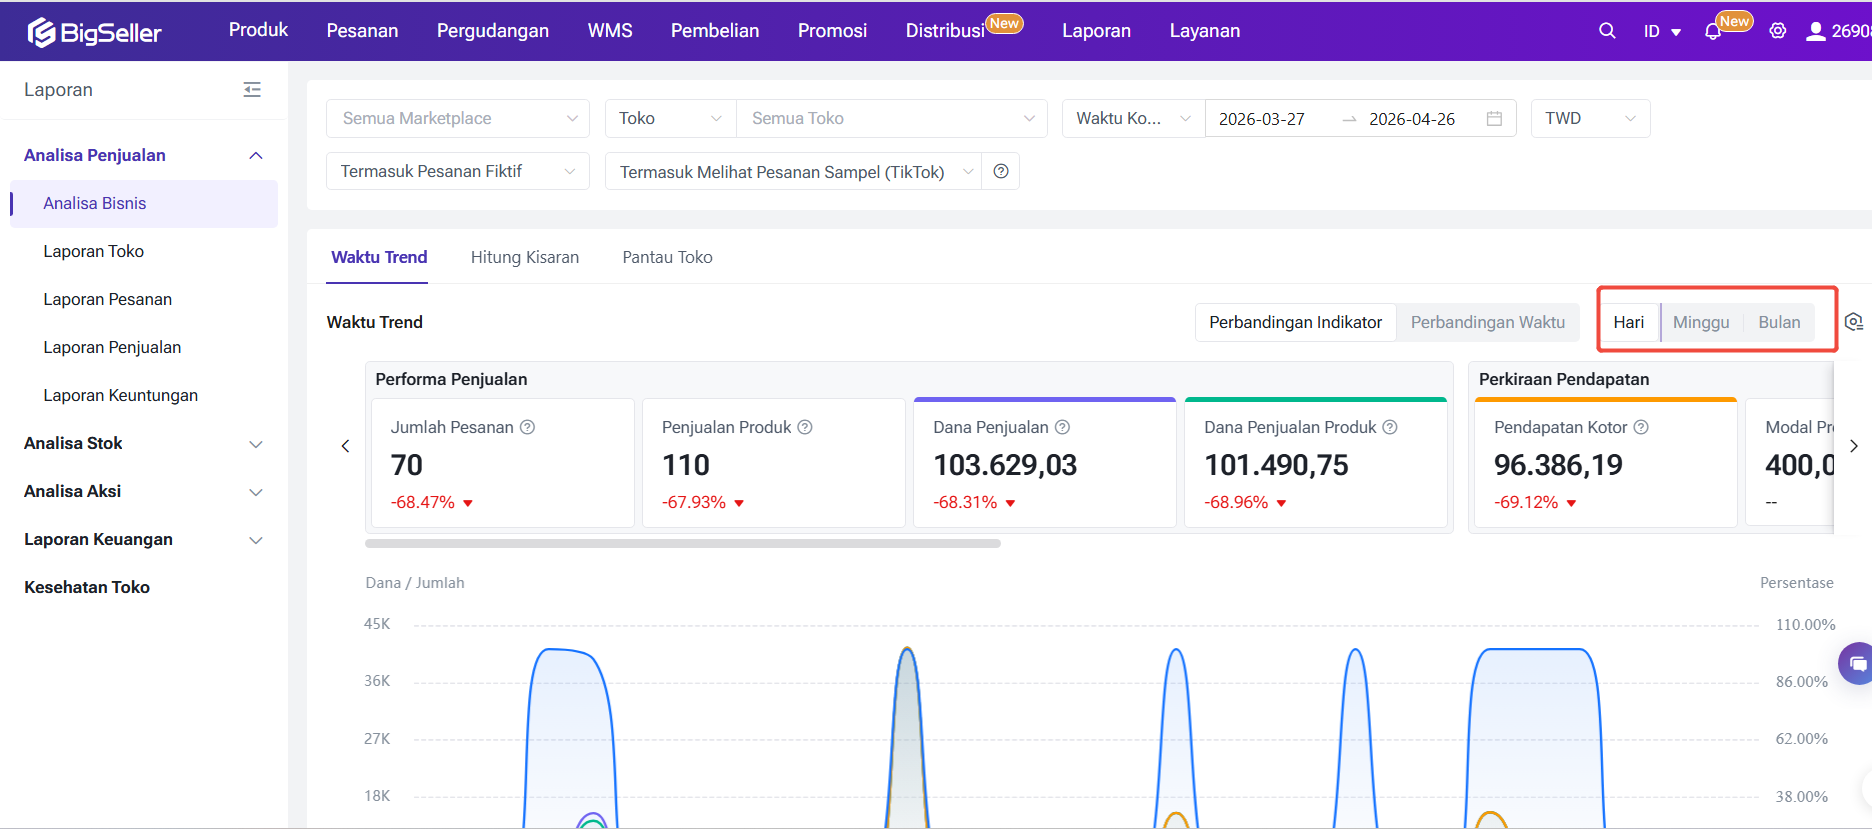1872x829 pixels.
Task: Open the notifications bell icon
Action: point(1713,32)
